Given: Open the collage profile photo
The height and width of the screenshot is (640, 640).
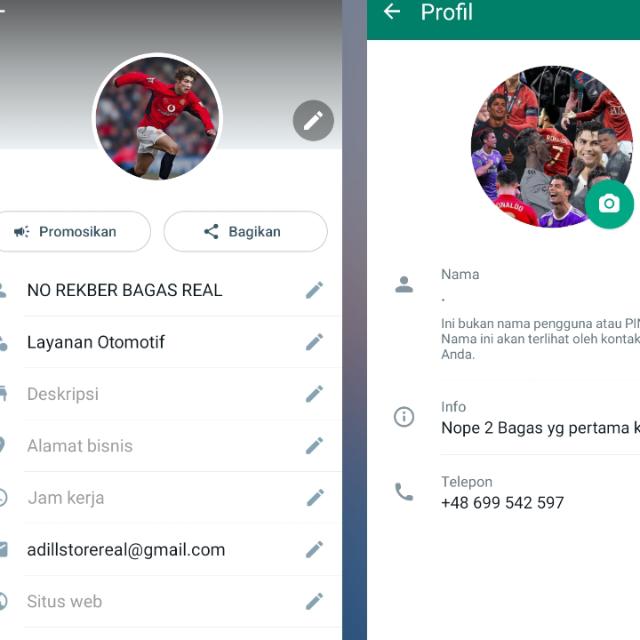Looking at the screenshot, I should [552, 147].
